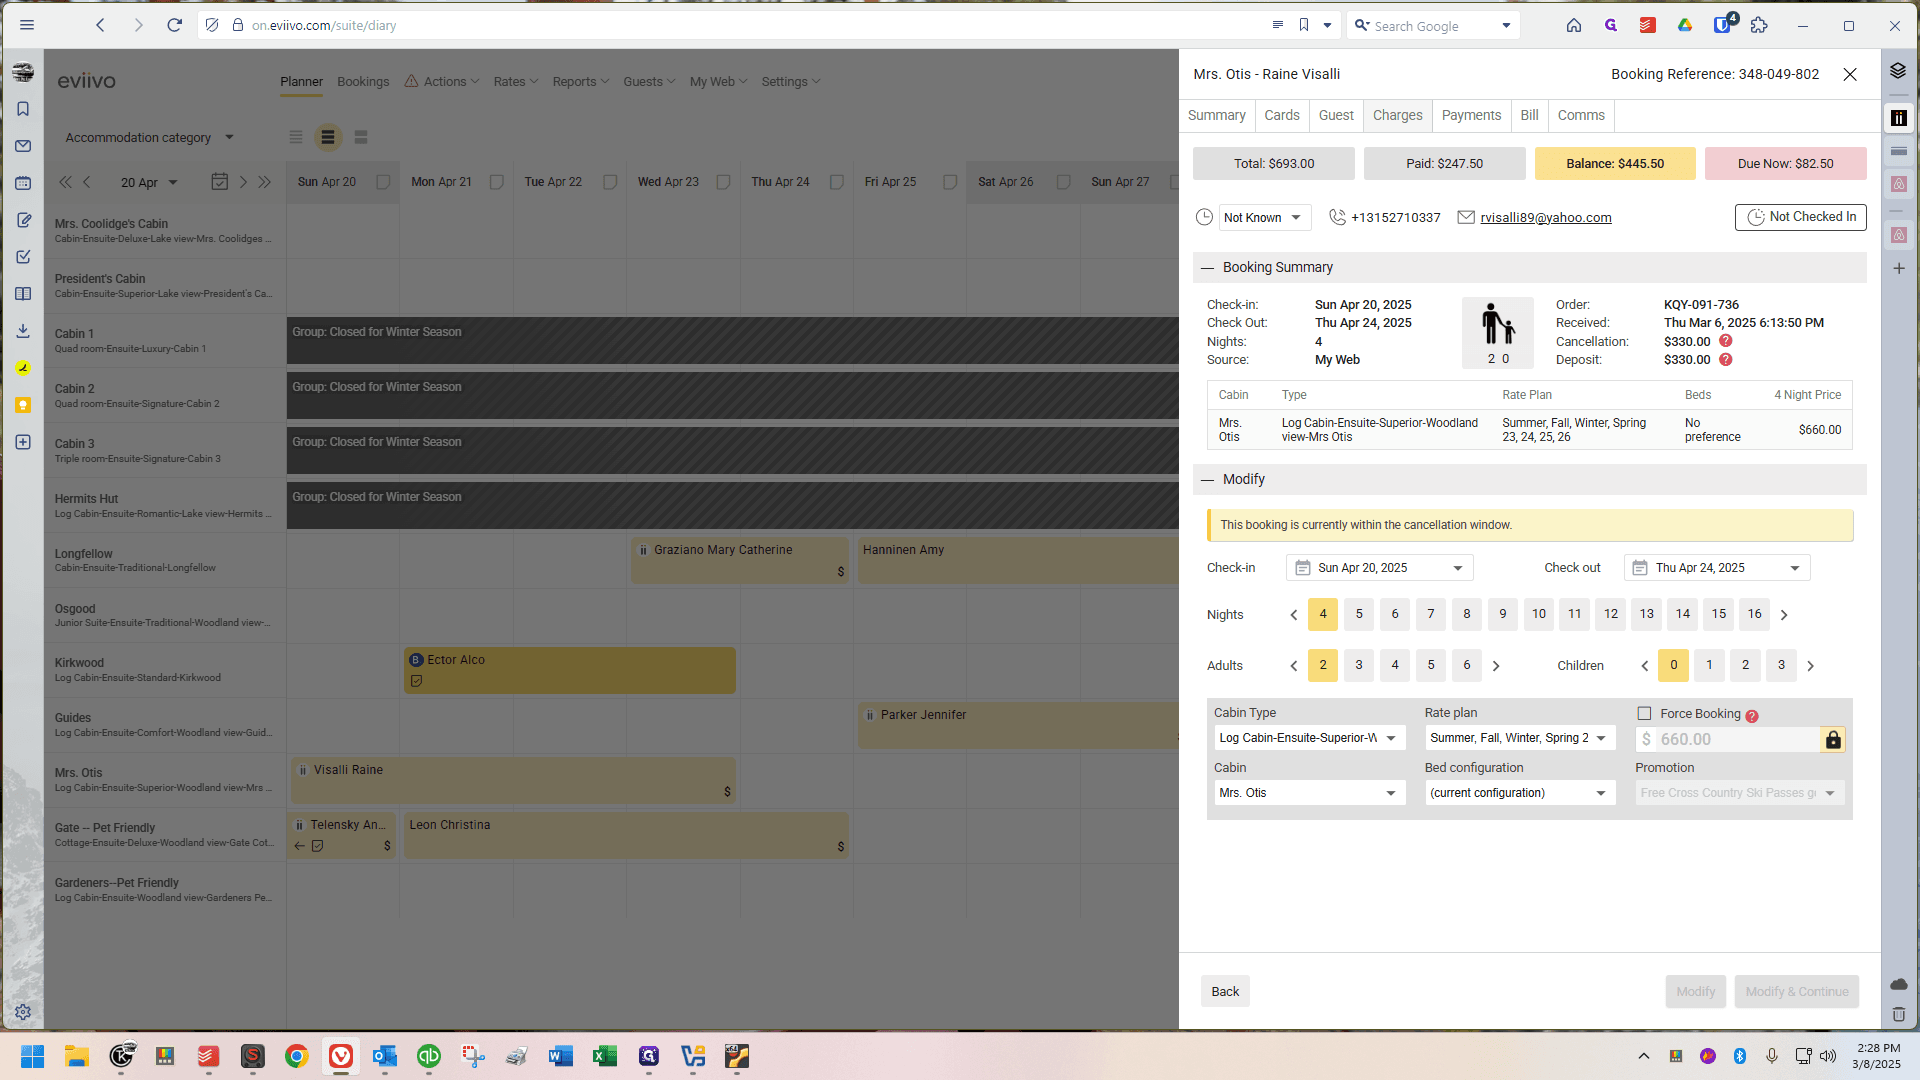Click the help icon beside Deposit amount
Image resolution: width=1920 pixels, height=1080 pixels.
1725,360
